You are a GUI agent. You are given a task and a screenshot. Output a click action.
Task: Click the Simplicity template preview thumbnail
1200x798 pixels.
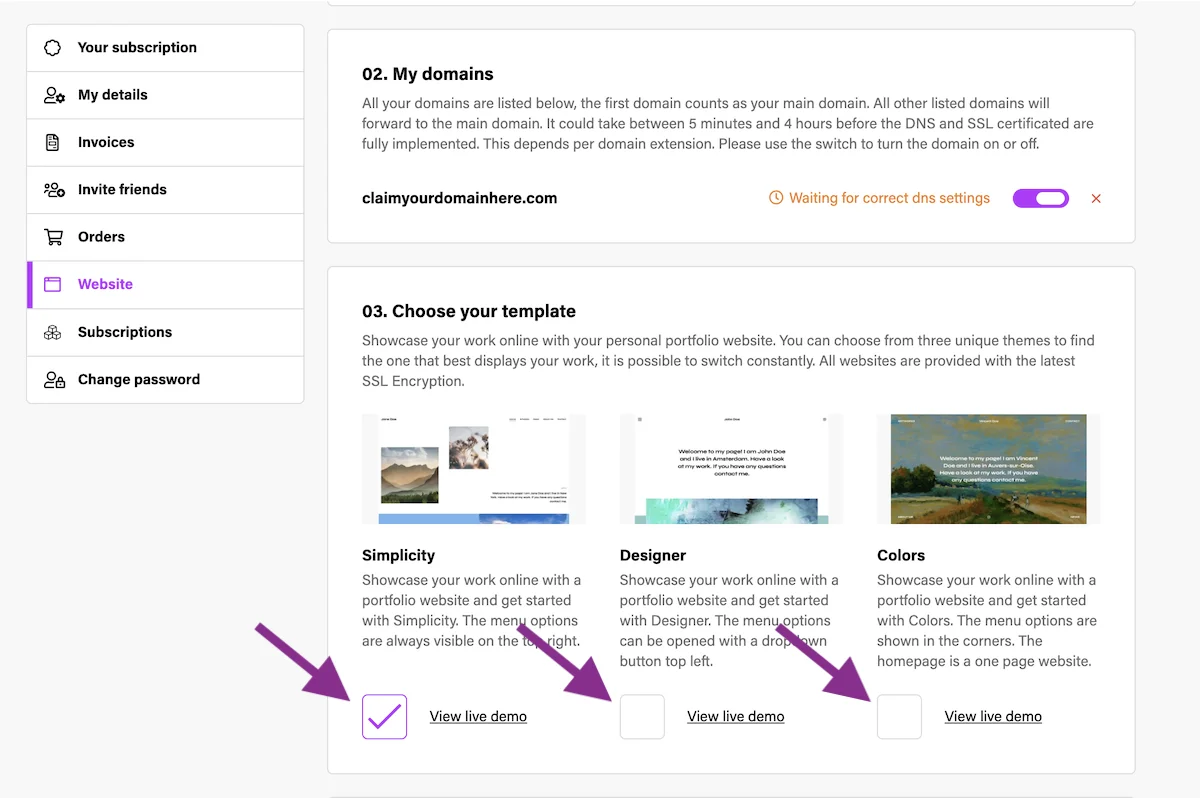coord(473,469)
